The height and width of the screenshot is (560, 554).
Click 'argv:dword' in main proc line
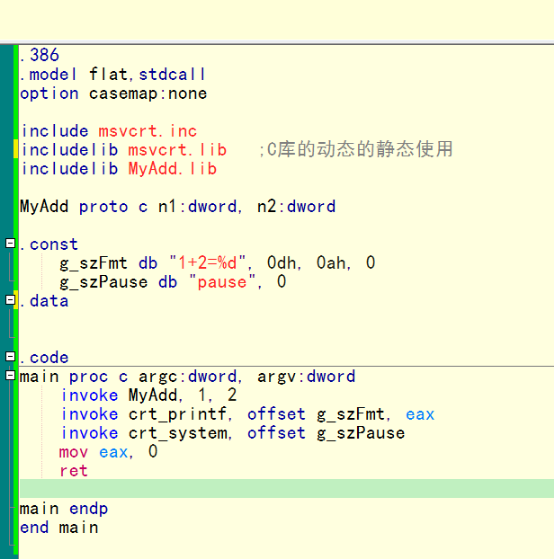pos(306,376)
